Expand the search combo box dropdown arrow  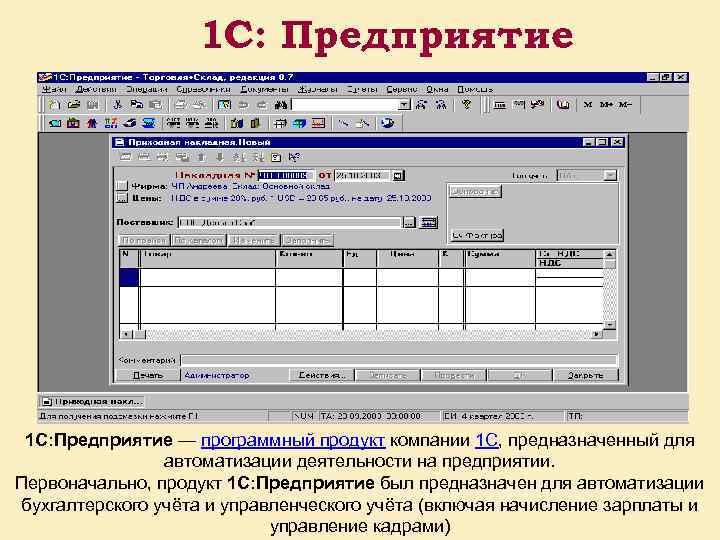pos(403,105)
